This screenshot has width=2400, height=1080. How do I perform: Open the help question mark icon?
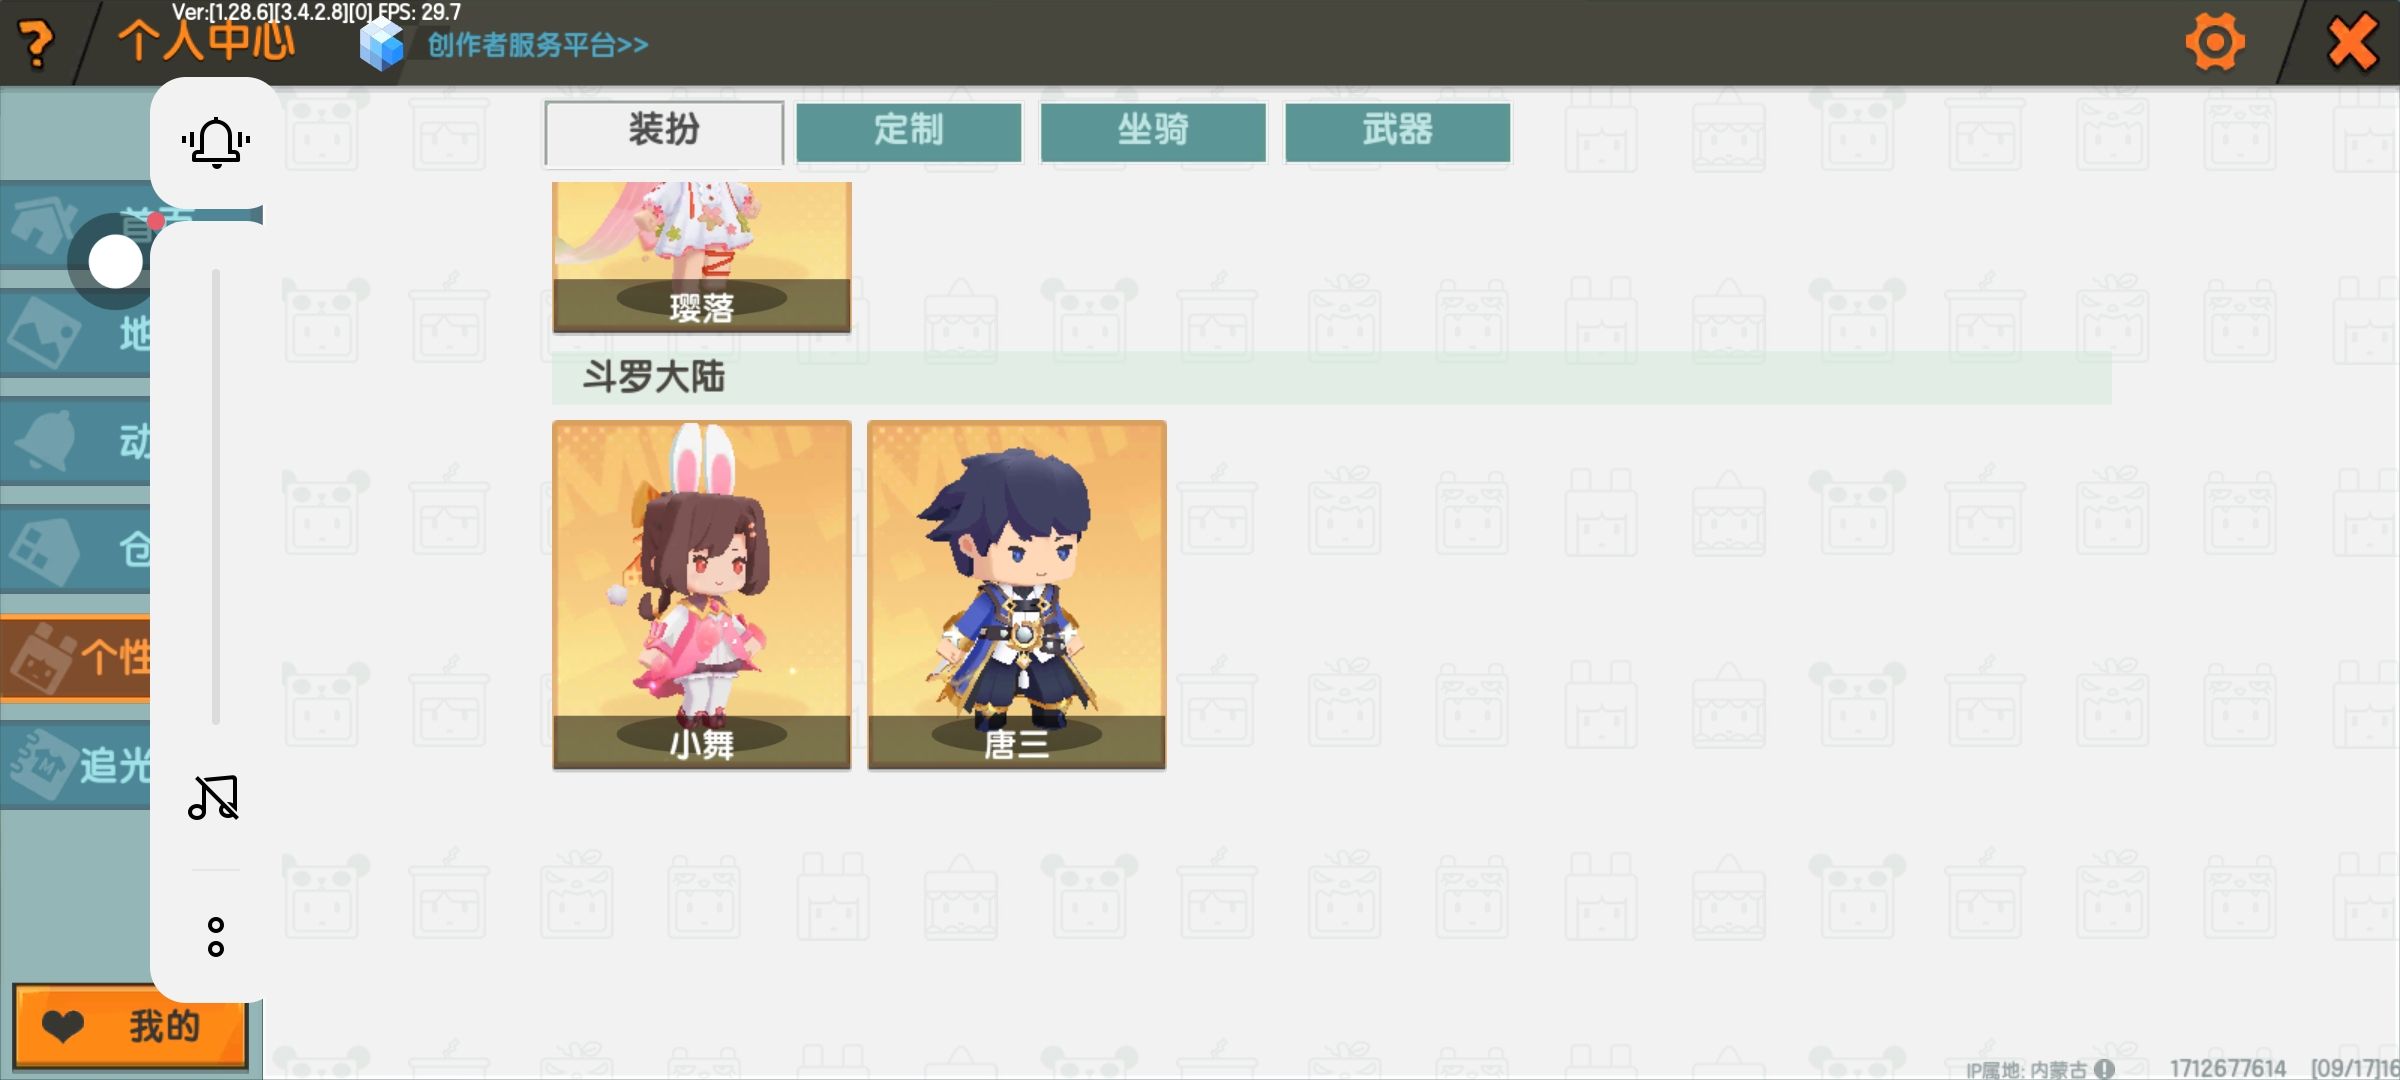point(37,44)
